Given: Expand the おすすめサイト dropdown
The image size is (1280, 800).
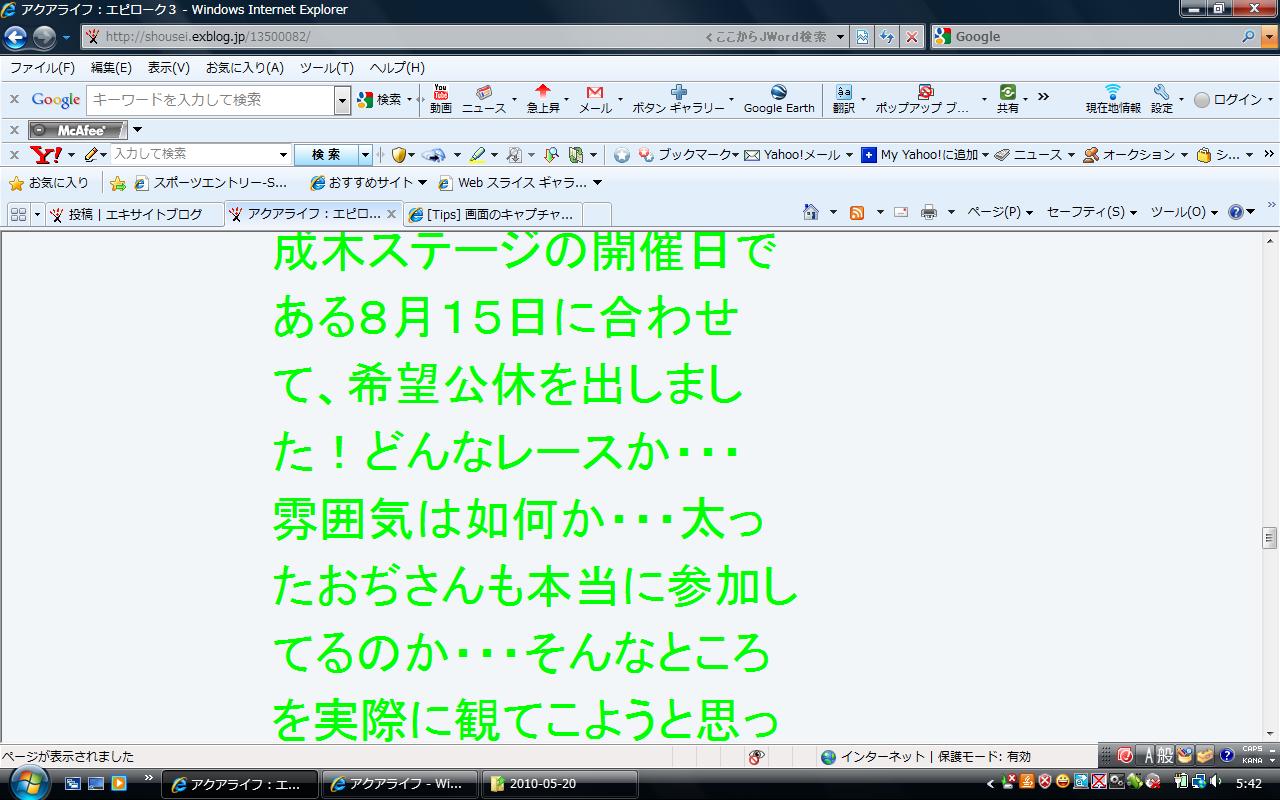Looking at the screenshot, I should 422,183.
